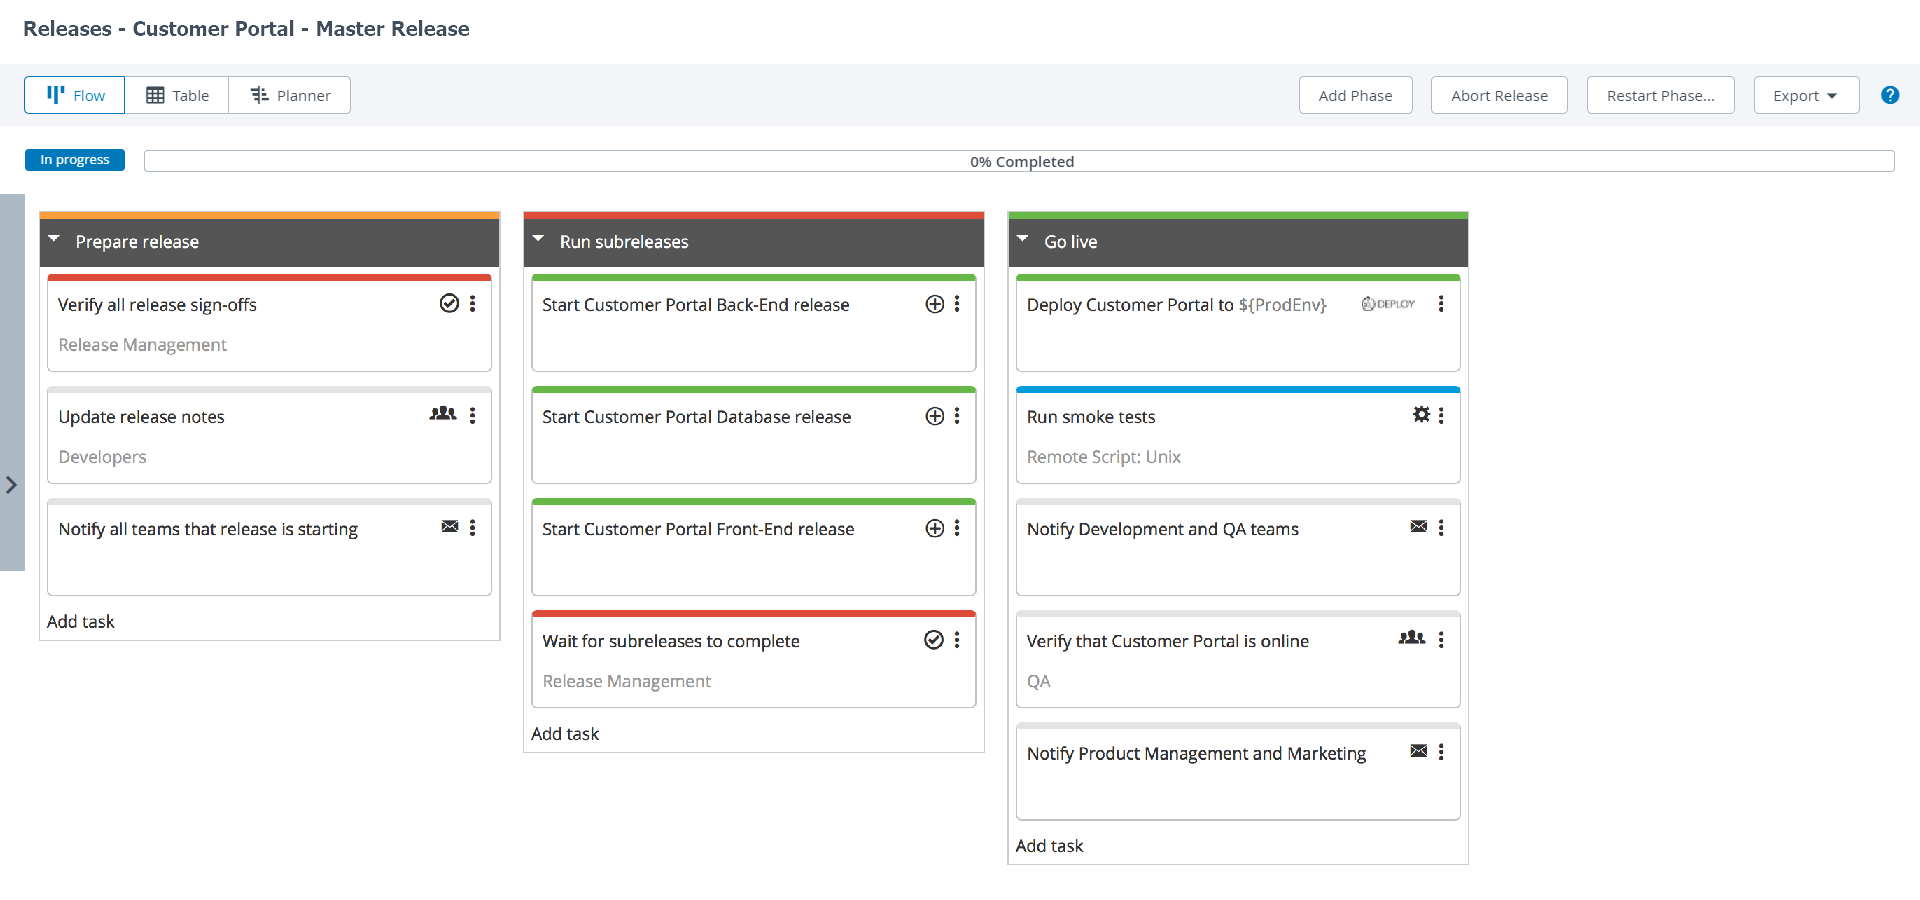Open the menu dots for Deploy Customer Portal task
This screenshot has width=1920, height=900.
click(1441, 303)
